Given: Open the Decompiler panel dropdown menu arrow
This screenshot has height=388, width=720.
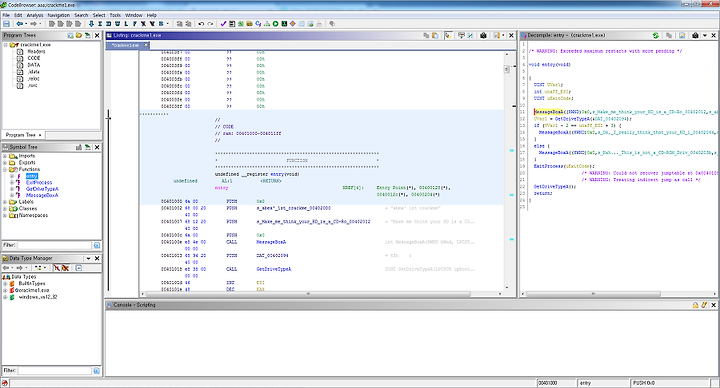Looking at the screenshot, I should [705, 35].
